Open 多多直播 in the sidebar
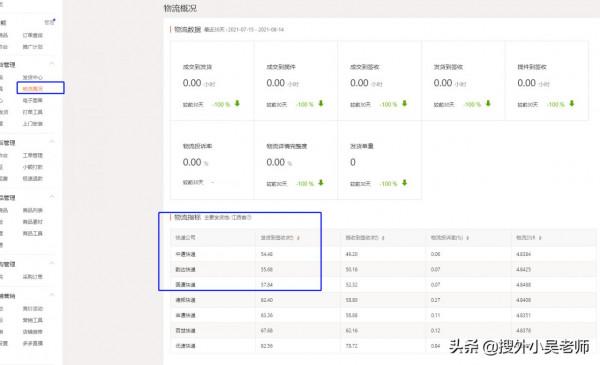Image resolution: width=600 pixels, height=365 pixels. (33, 343)
